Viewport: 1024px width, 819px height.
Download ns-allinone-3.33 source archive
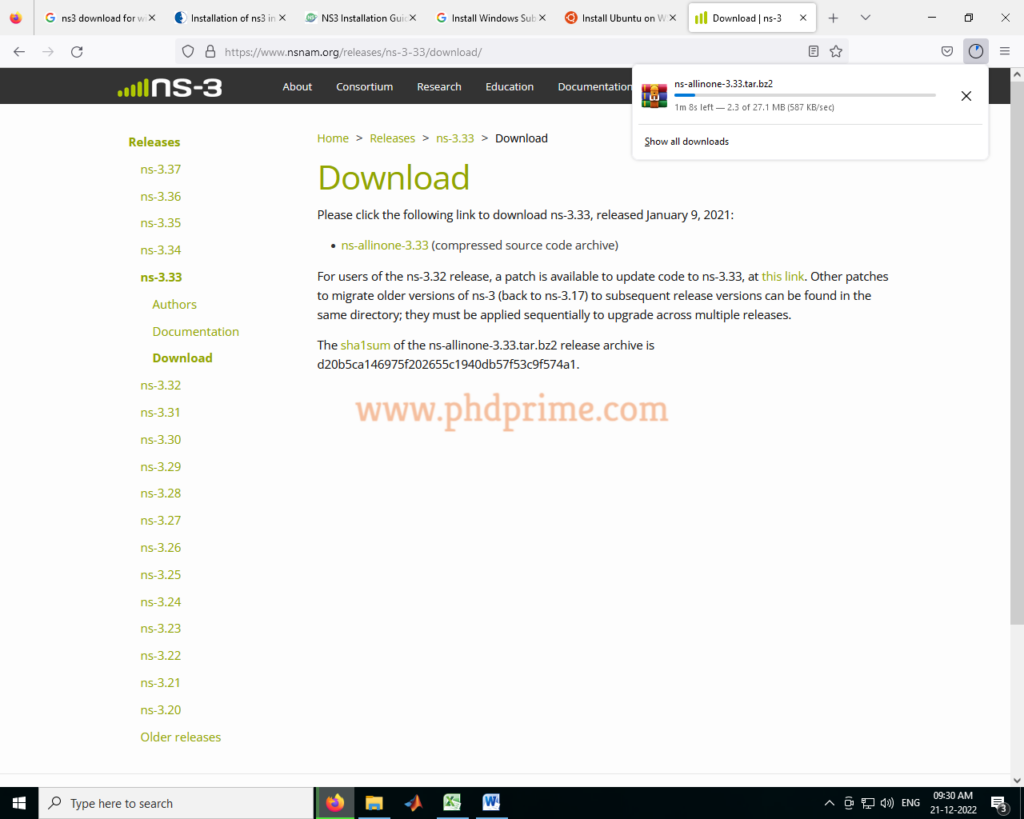384,244
